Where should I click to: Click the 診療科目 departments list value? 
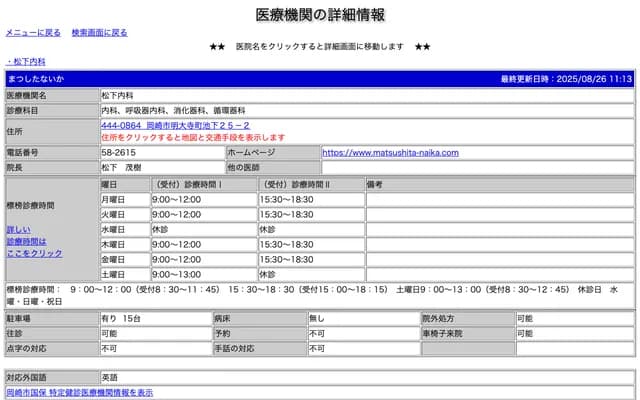coord(173,110)
